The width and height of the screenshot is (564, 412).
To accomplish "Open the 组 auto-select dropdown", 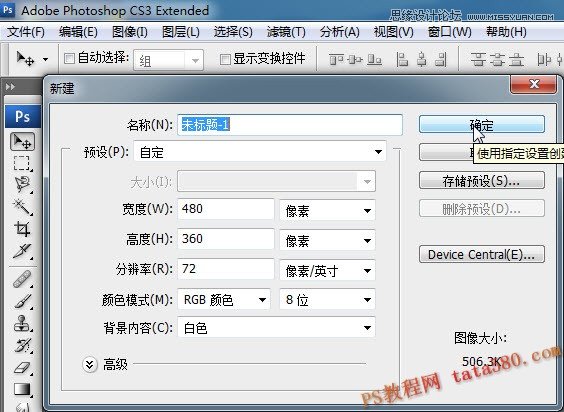I will coord(168,60).
